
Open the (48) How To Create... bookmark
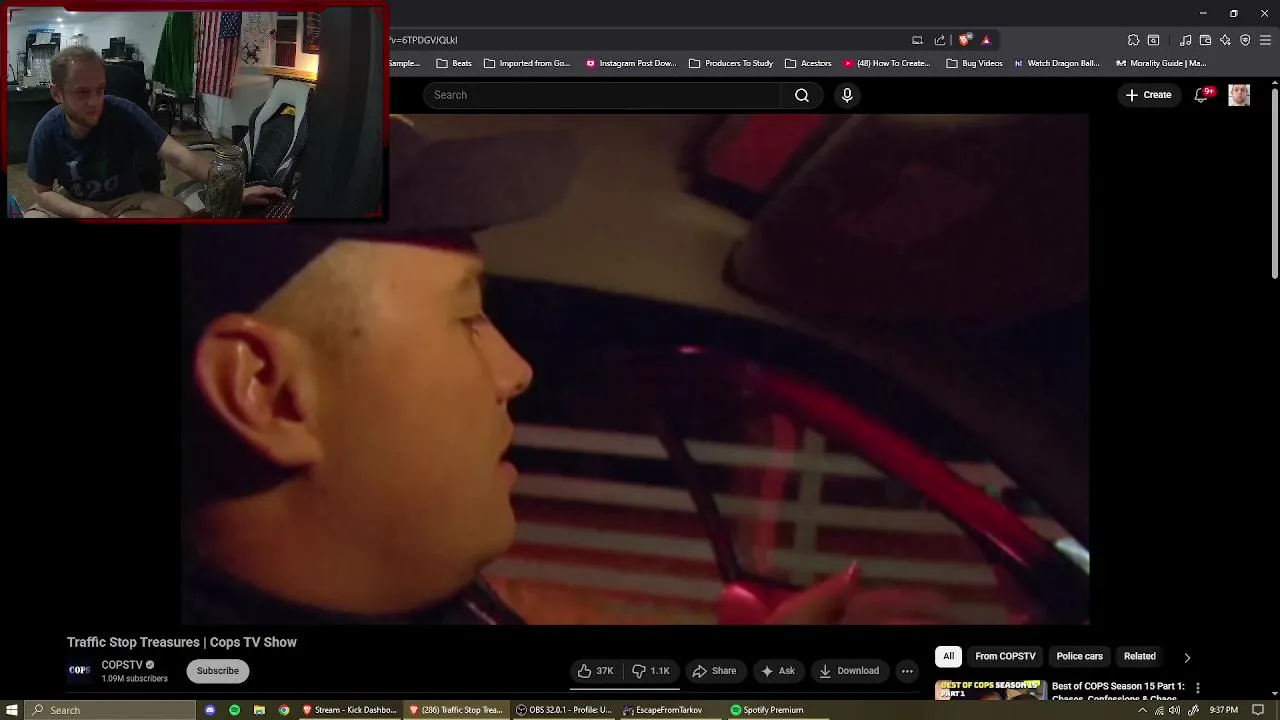tap(886, 63)
